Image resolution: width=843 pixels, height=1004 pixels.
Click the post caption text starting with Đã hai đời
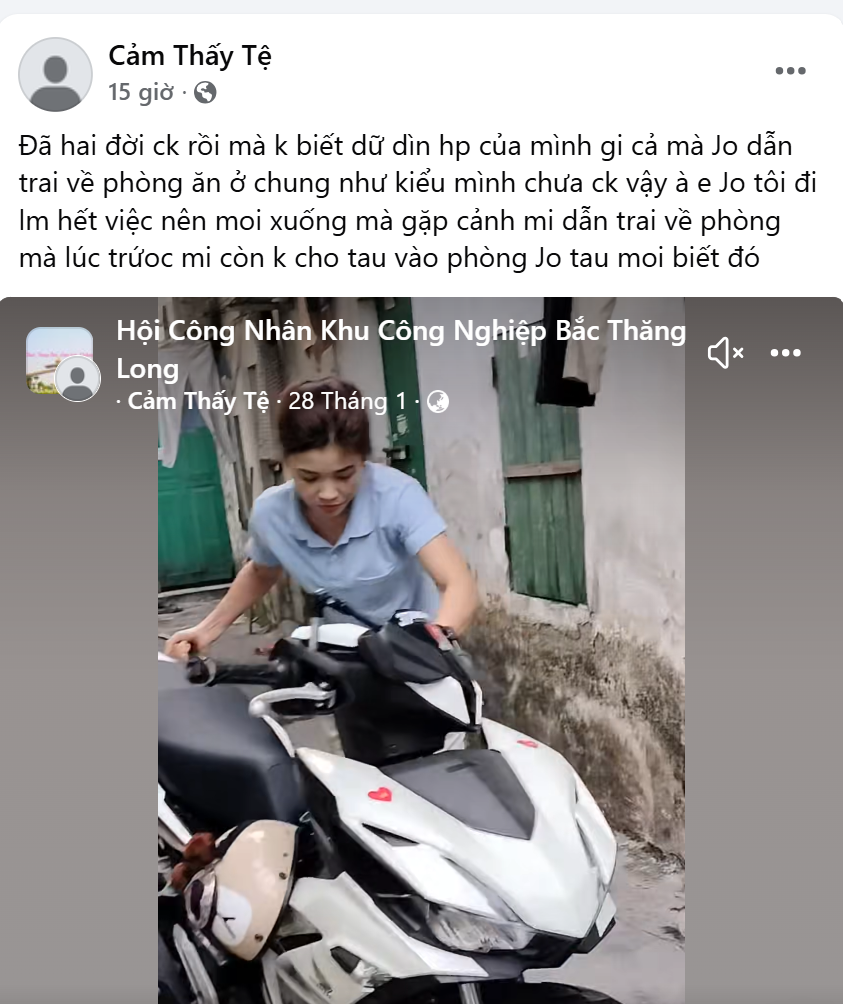tap(418, 202)
